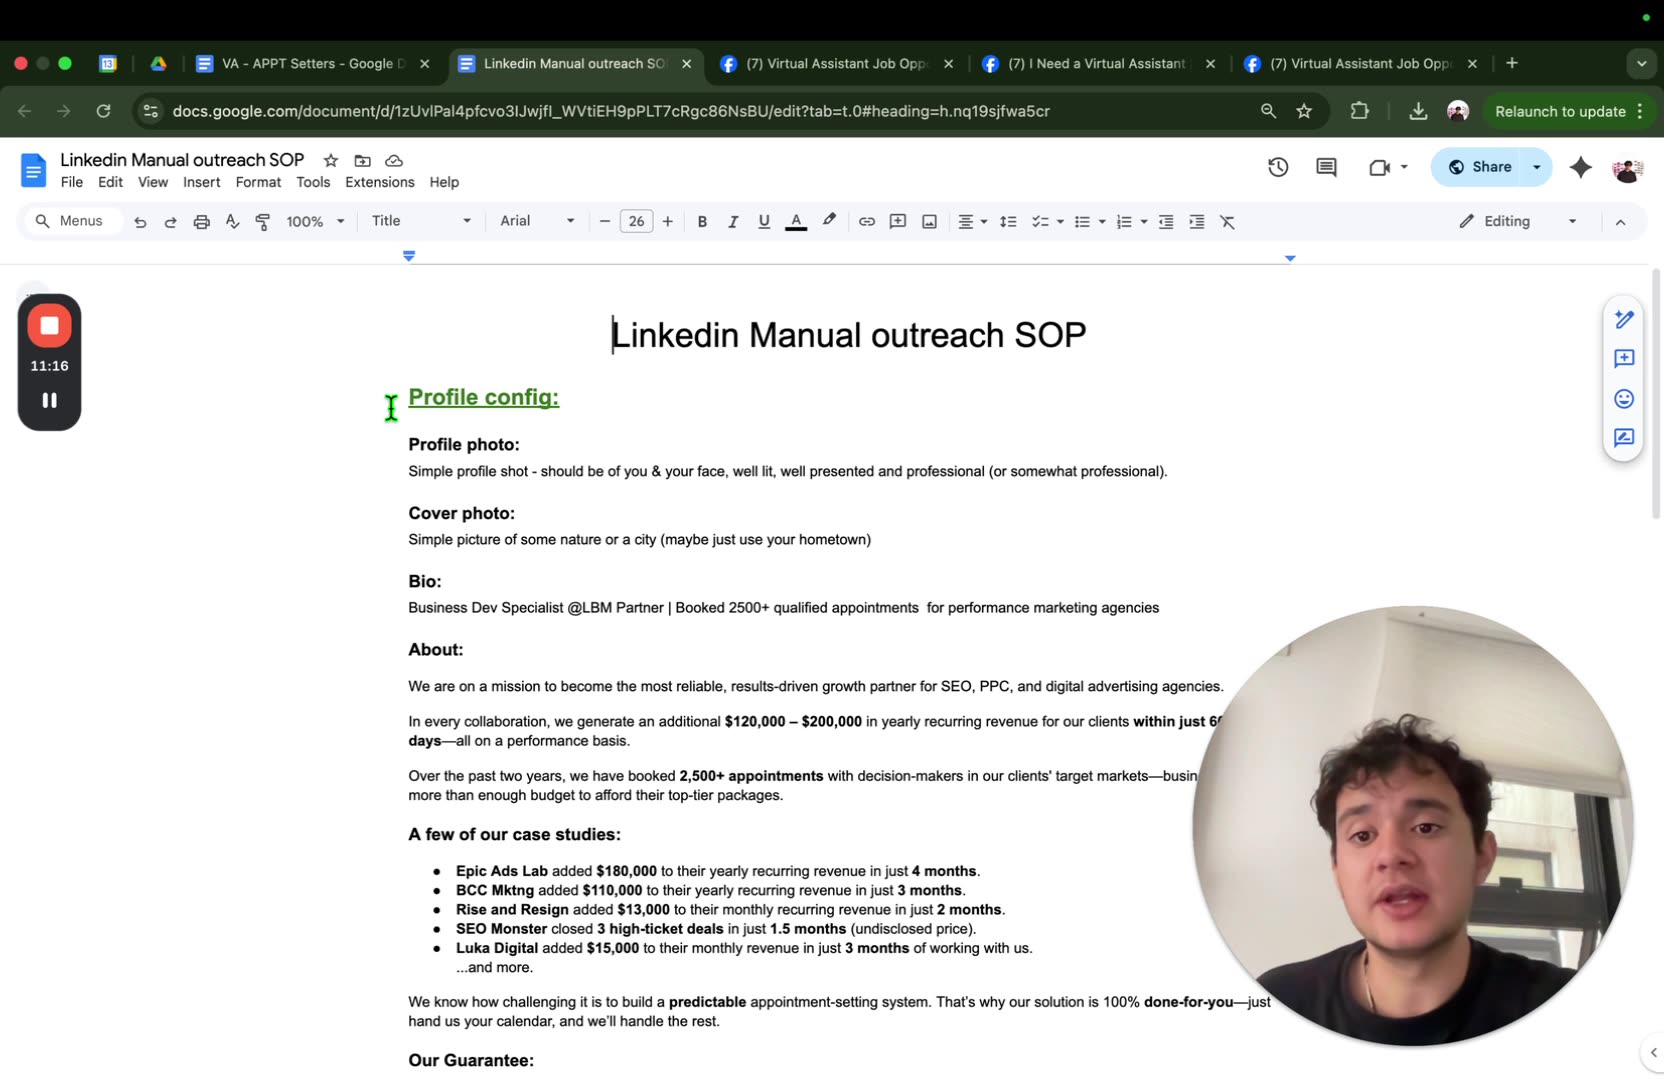Open the Format menu
This screenshot has width=1664, height=1080.
(x=257, y=182)
